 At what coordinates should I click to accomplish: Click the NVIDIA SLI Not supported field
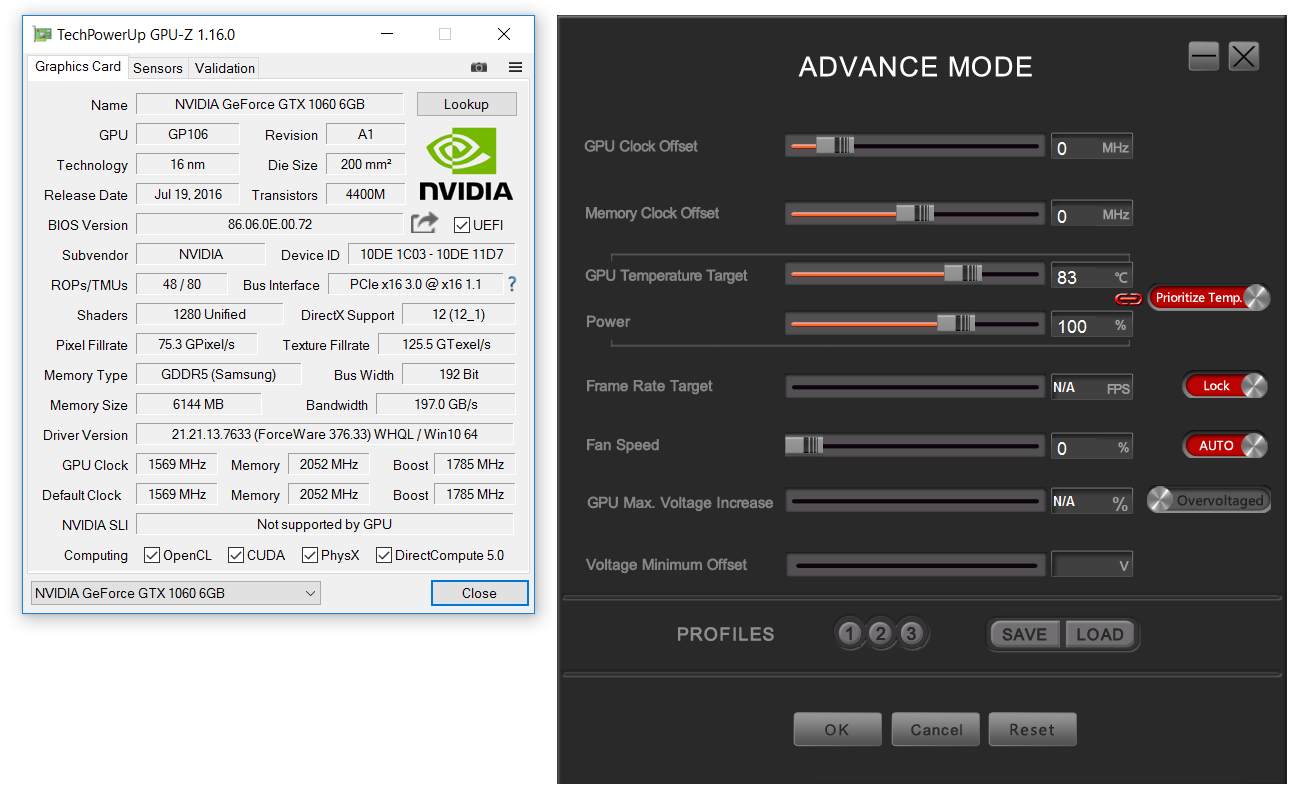tap(324, 524)
